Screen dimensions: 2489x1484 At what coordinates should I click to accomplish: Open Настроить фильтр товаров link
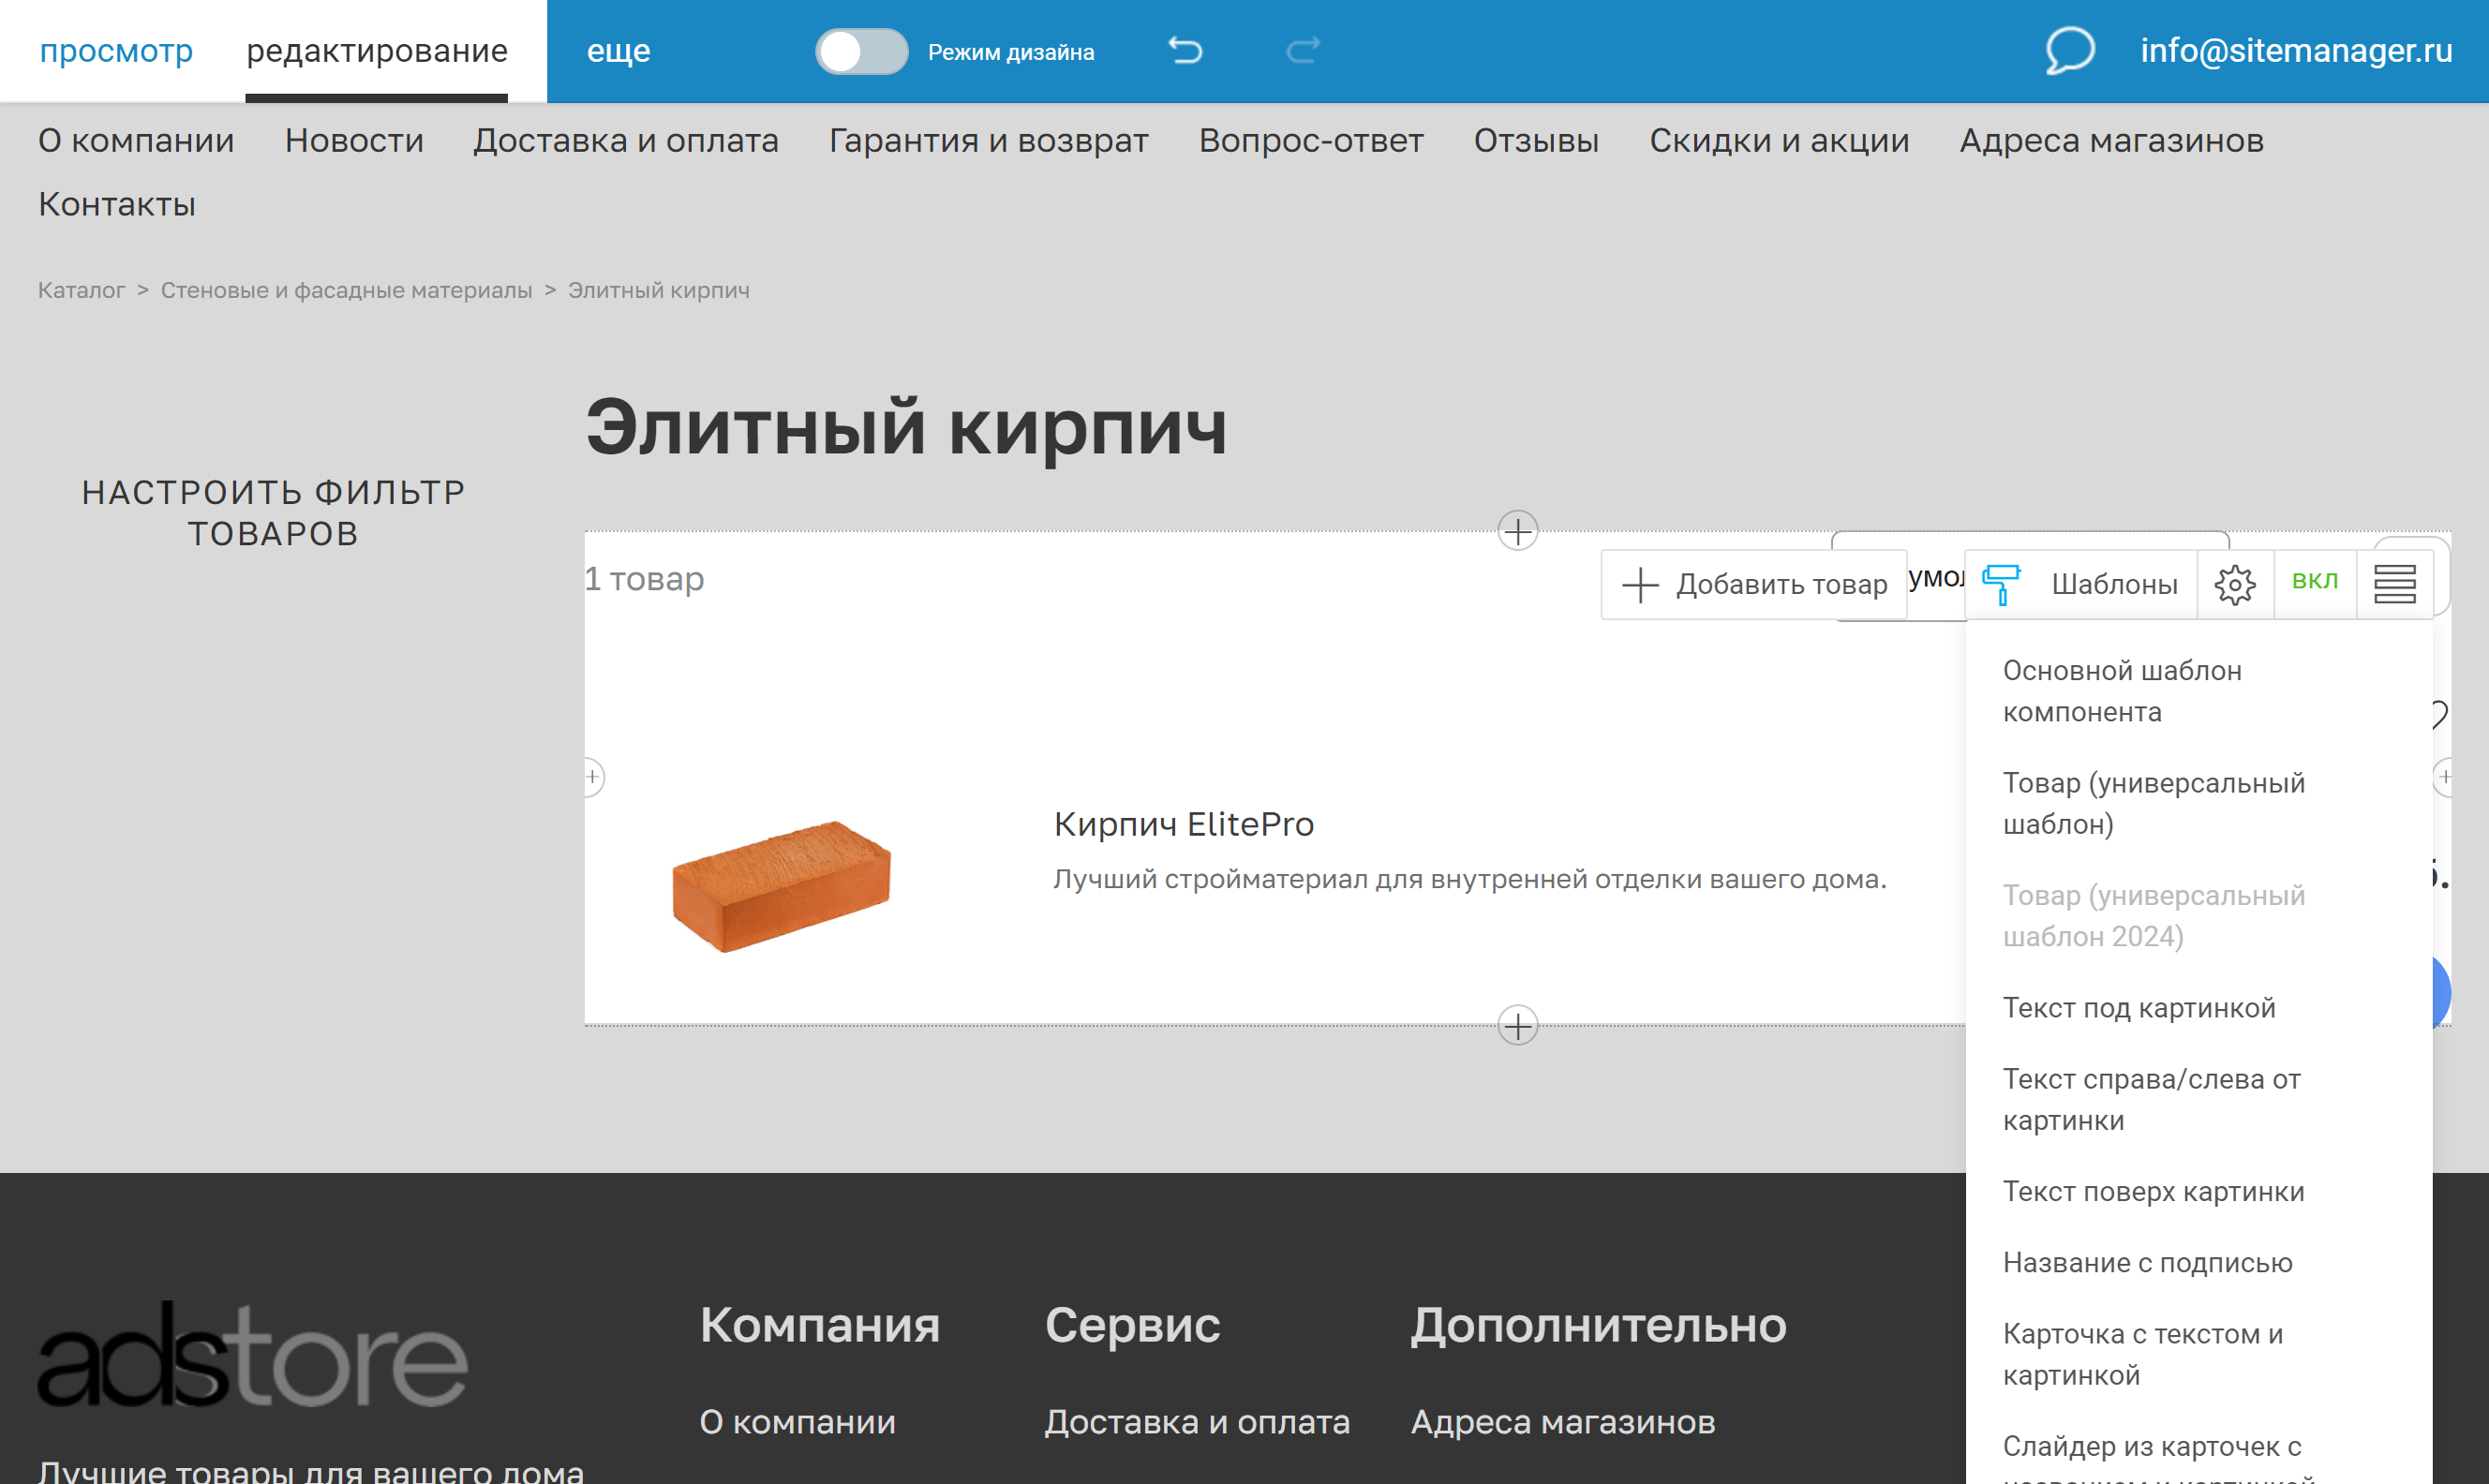click(273, 512)
